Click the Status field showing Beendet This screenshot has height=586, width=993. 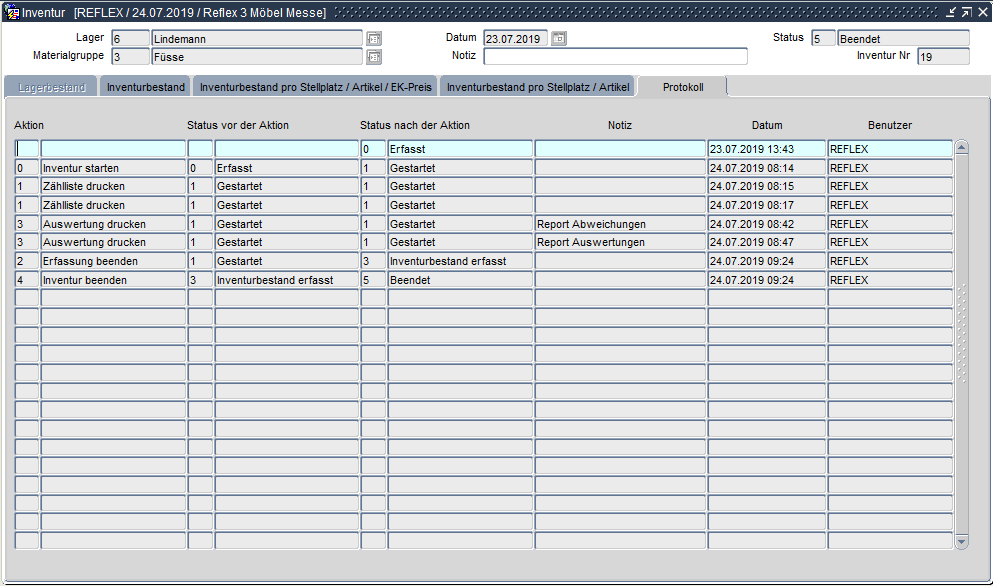coord(902,39)
